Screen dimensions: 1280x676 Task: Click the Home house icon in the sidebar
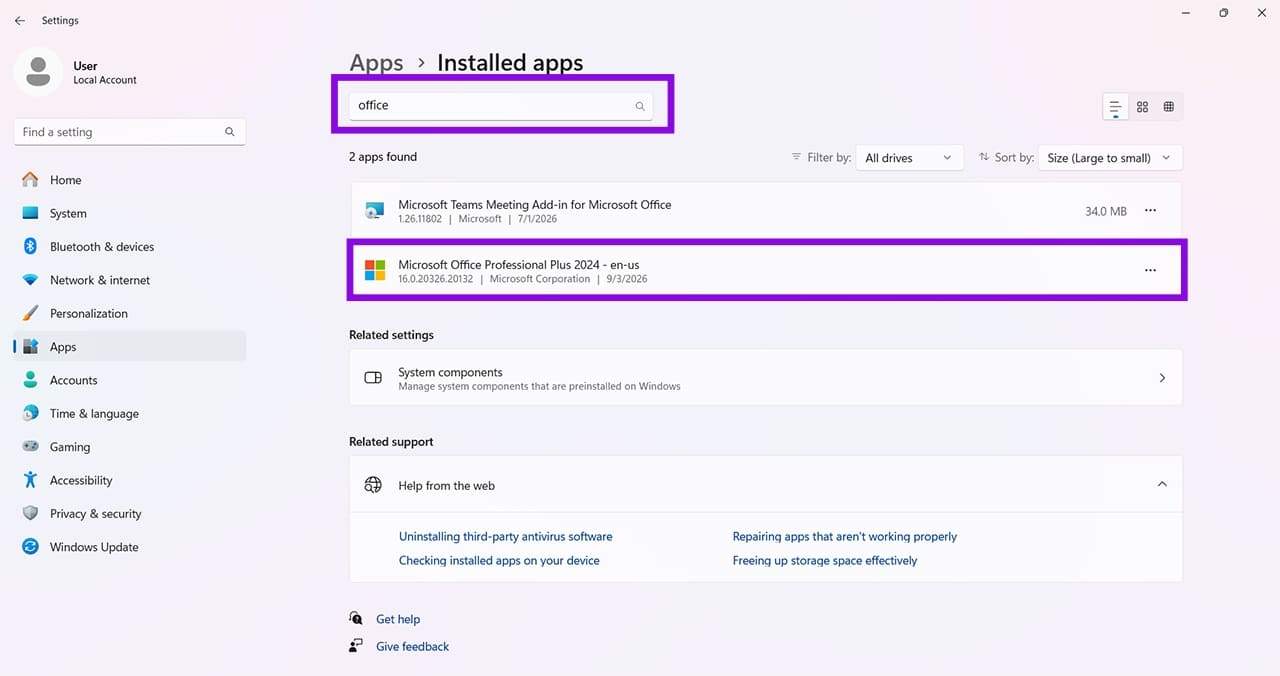tap(30, 180)
